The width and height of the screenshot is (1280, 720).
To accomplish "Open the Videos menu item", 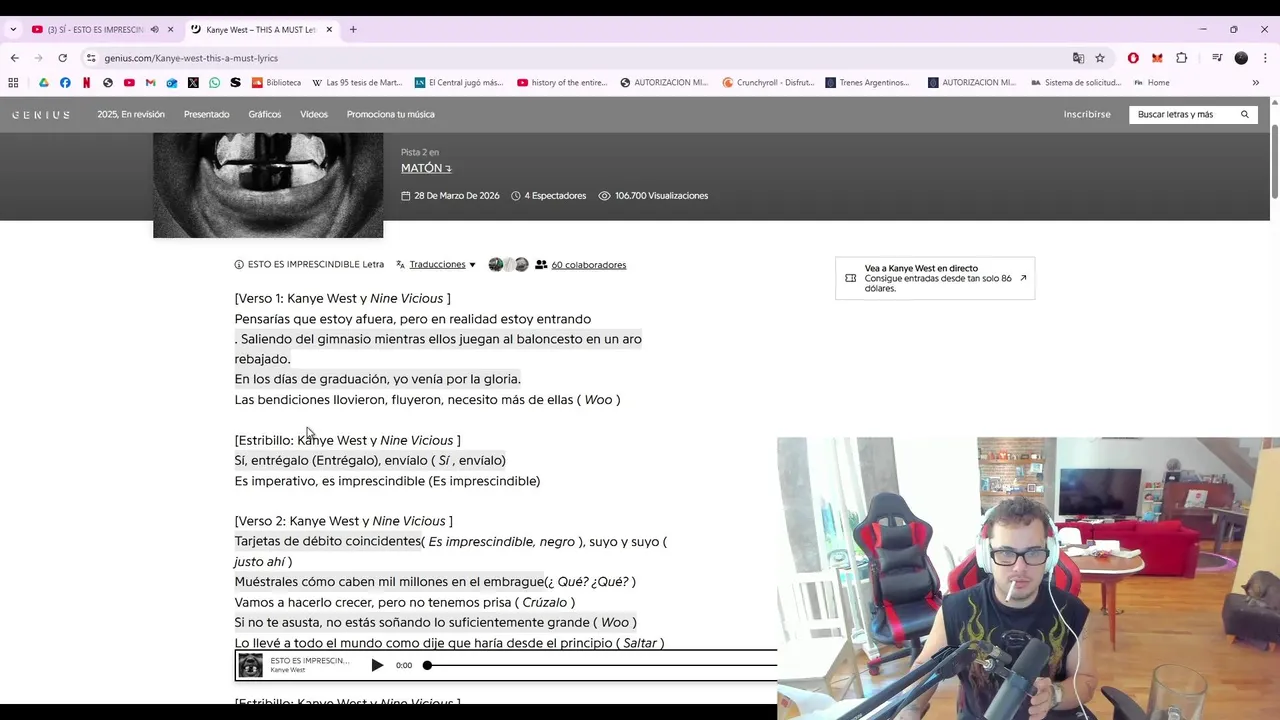I will pos(314,114).
